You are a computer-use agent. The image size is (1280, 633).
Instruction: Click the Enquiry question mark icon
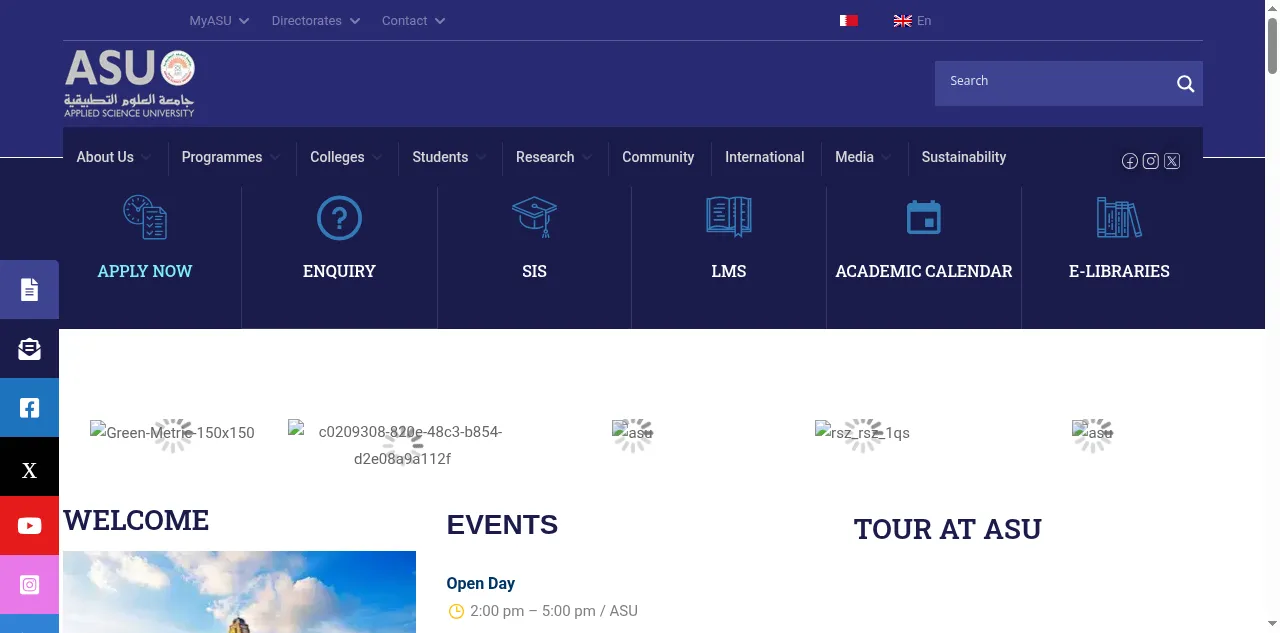pyautogui.click(x=339, y=217)
